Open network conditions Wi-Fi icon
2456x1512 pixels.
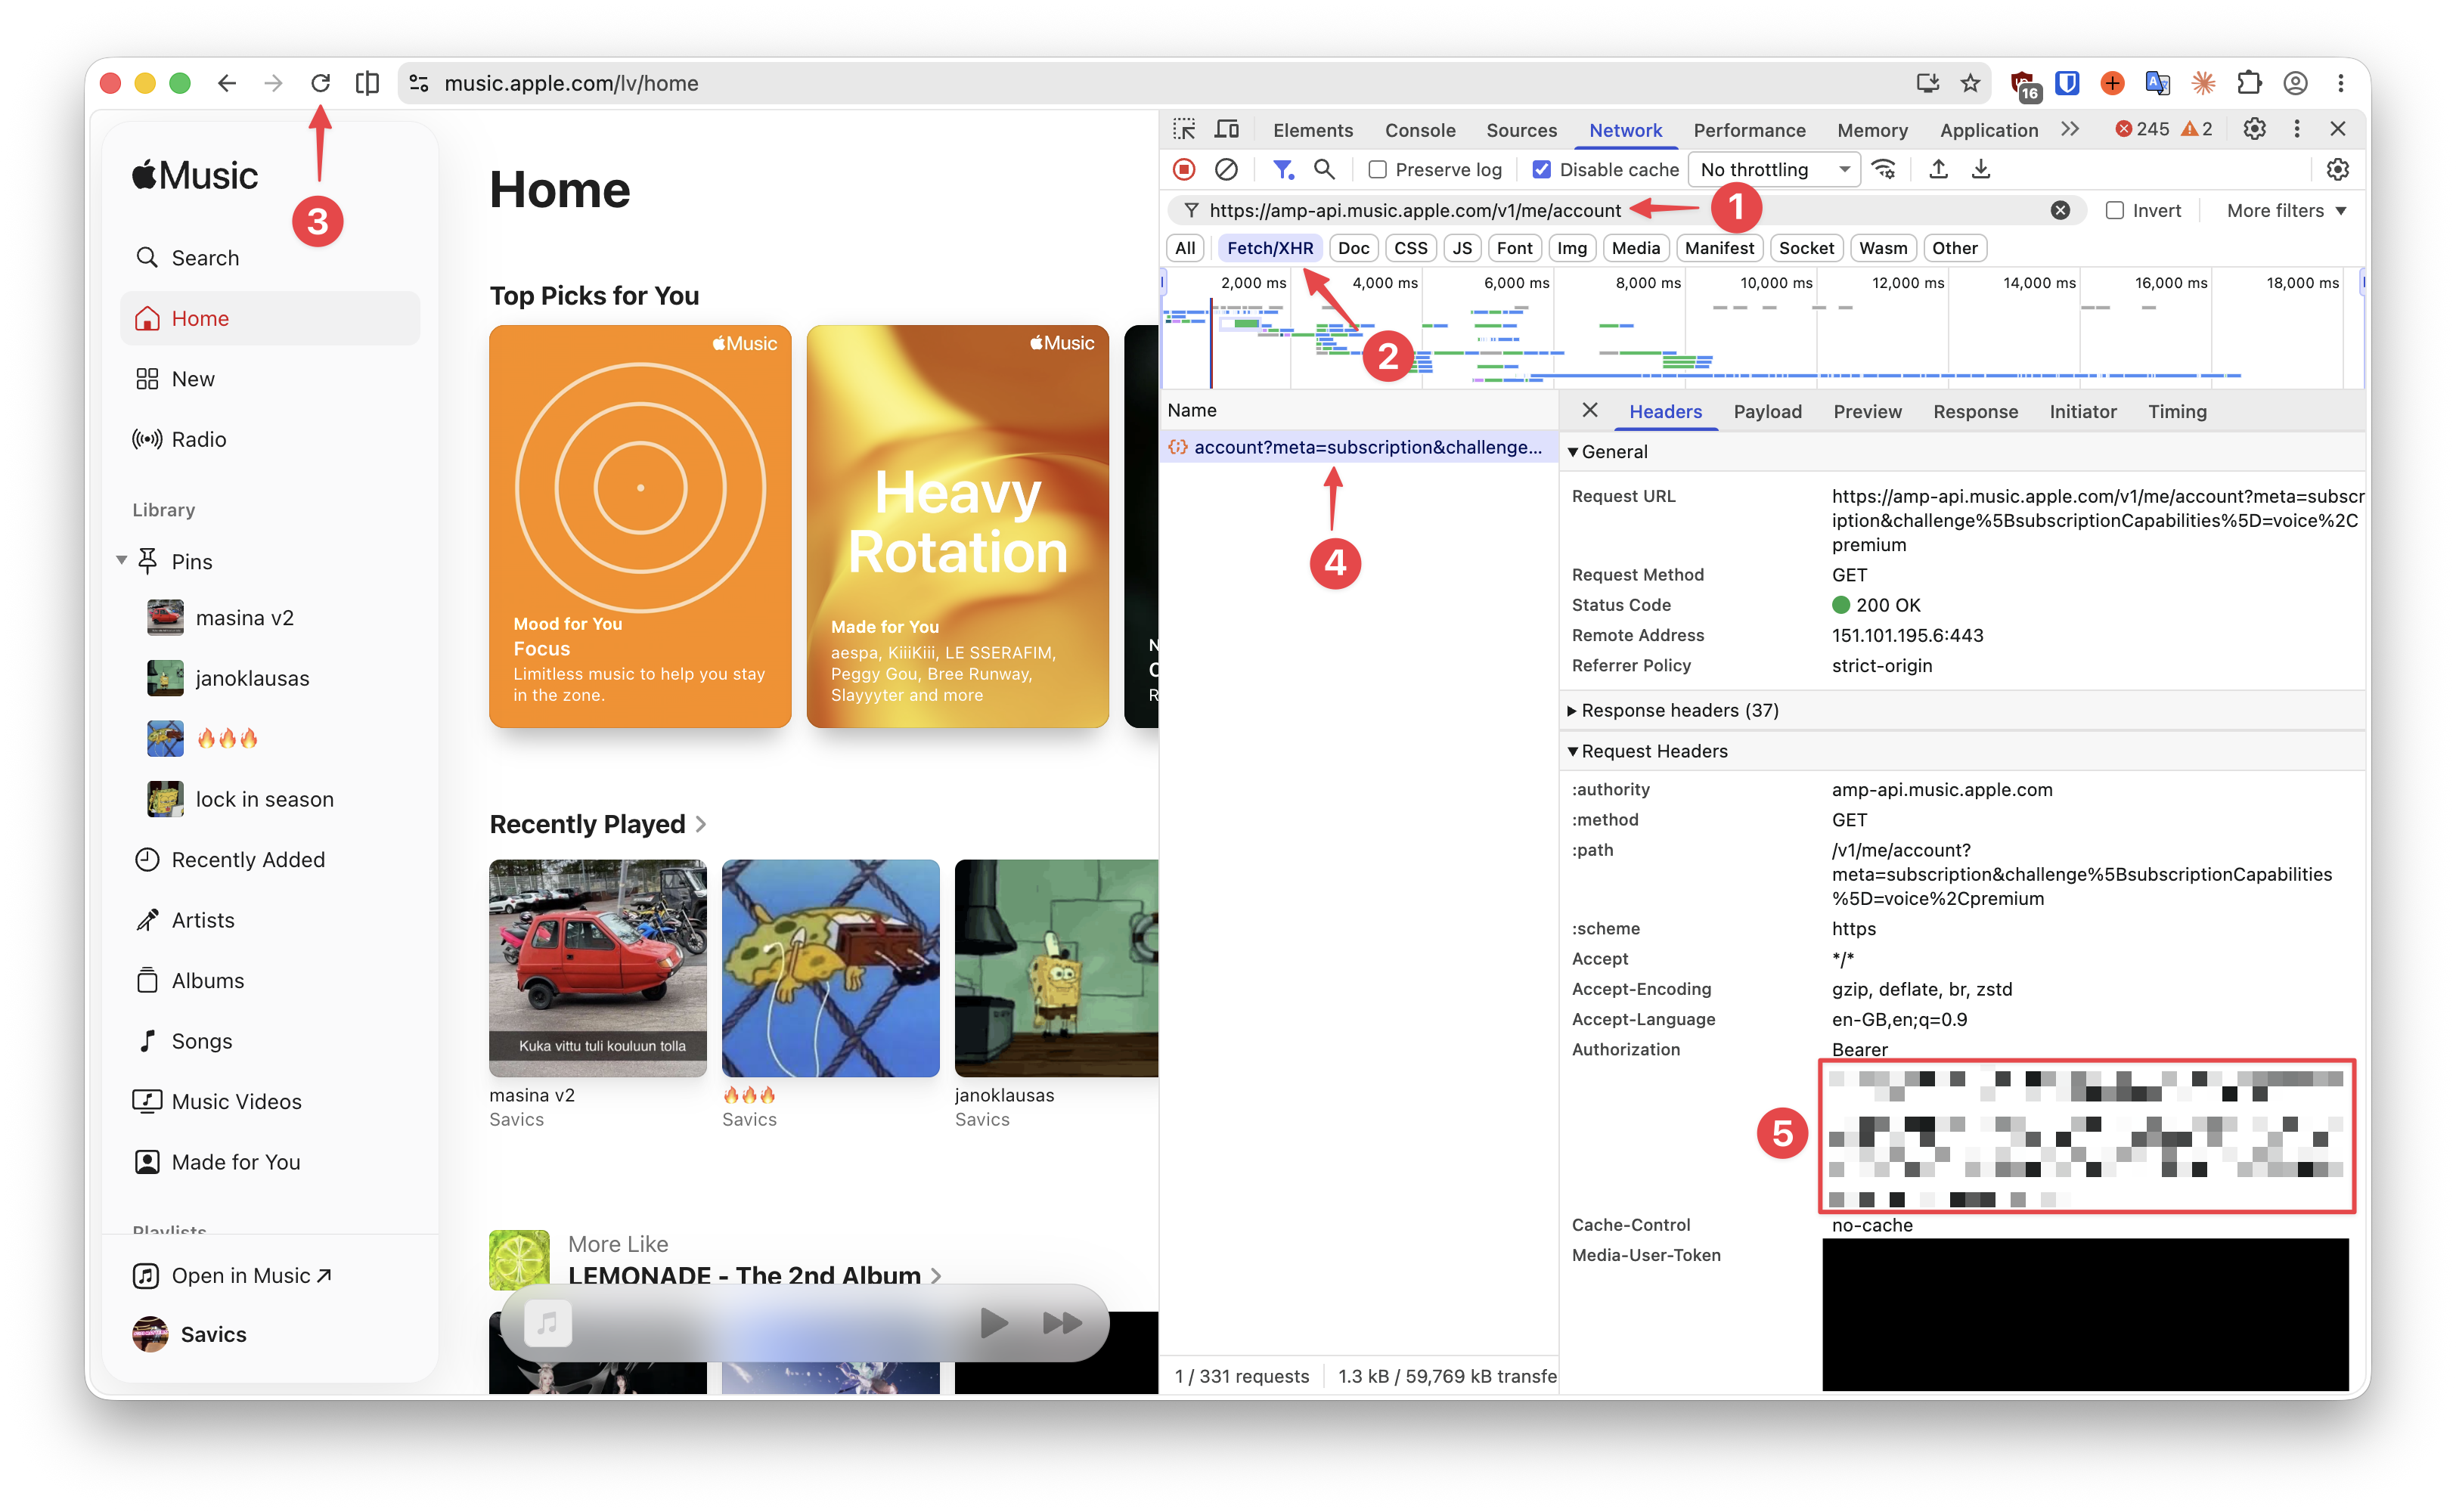click(x=1884, y=170)
